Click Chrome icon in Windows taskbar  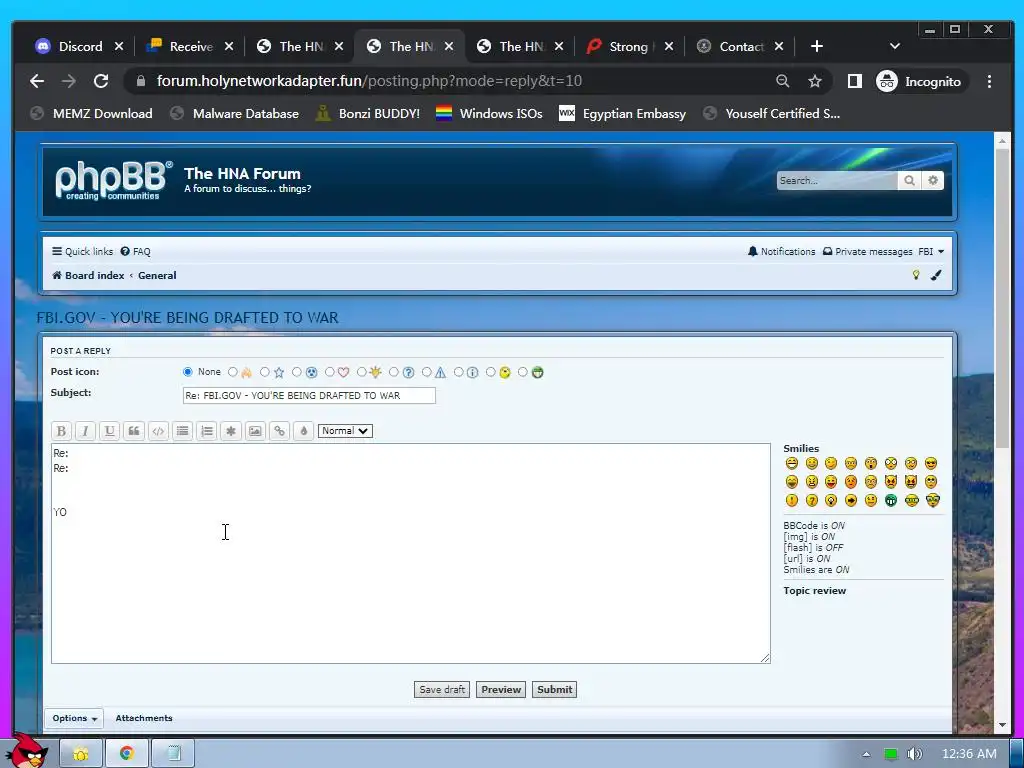click(x=127, y=754)
